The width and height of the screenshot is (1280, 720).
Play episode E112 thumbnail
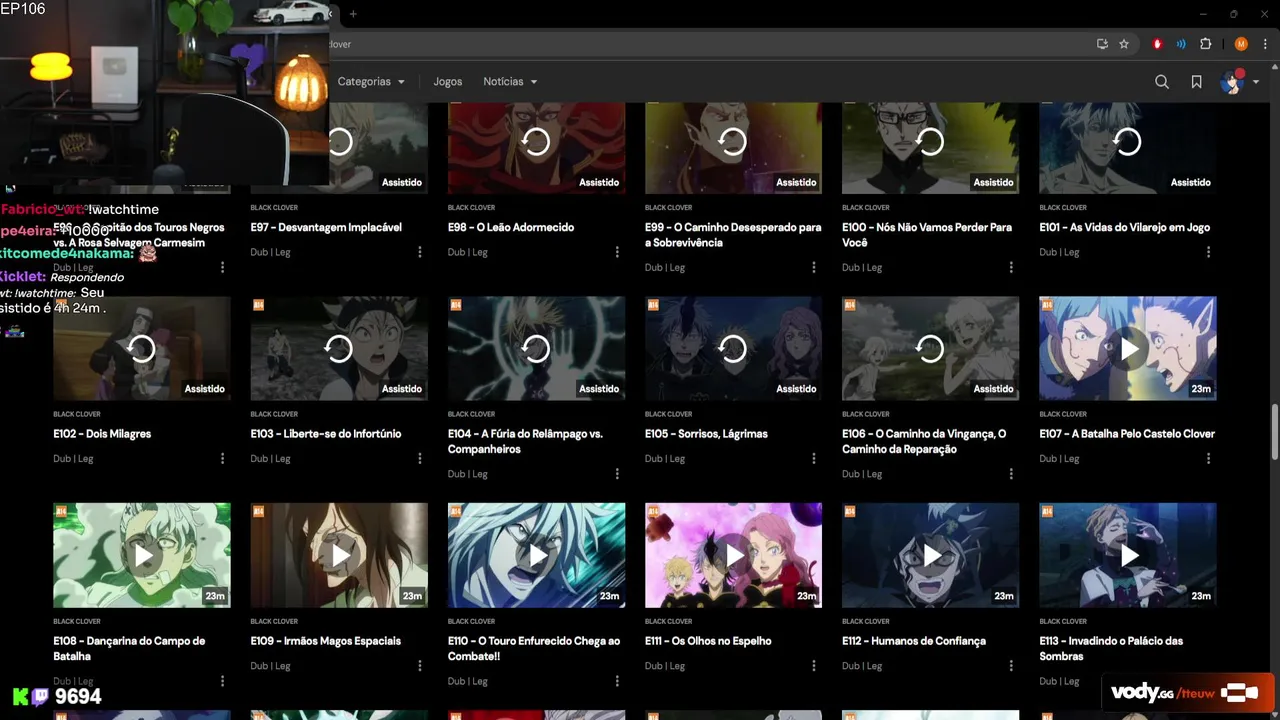[930, 555]
